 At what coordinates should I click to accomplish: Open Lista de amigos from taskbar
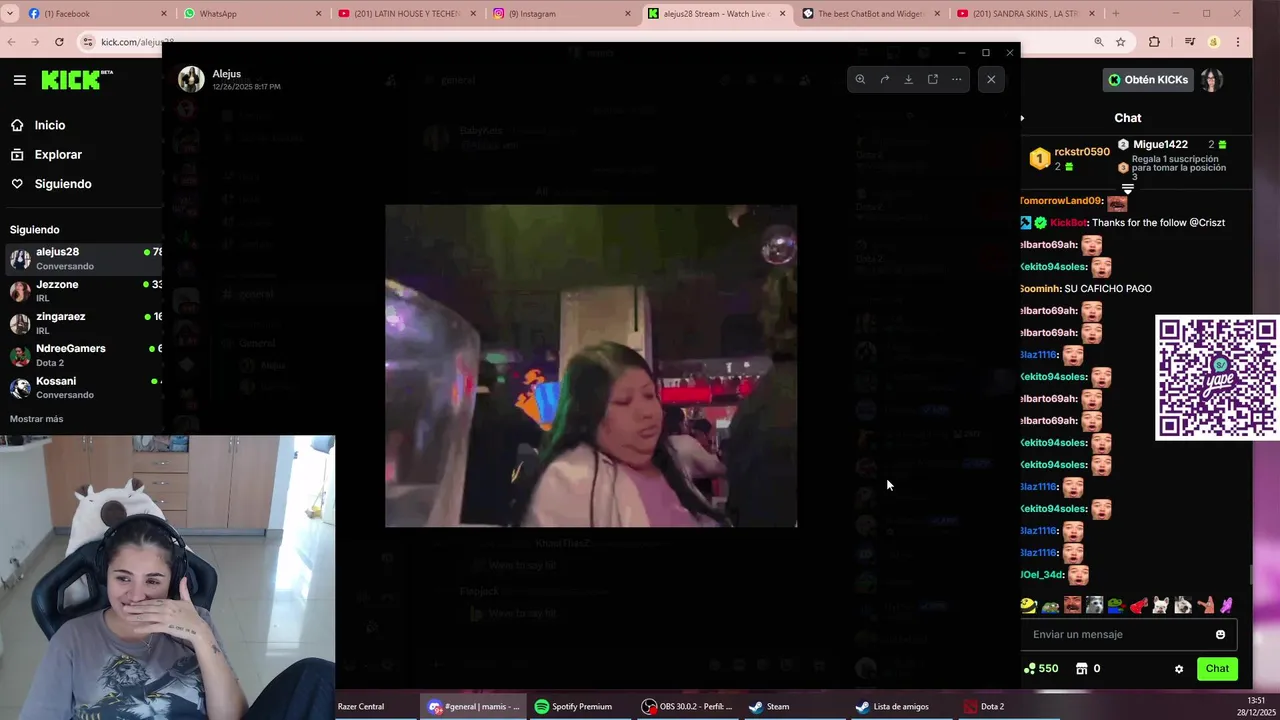(900, 706)
